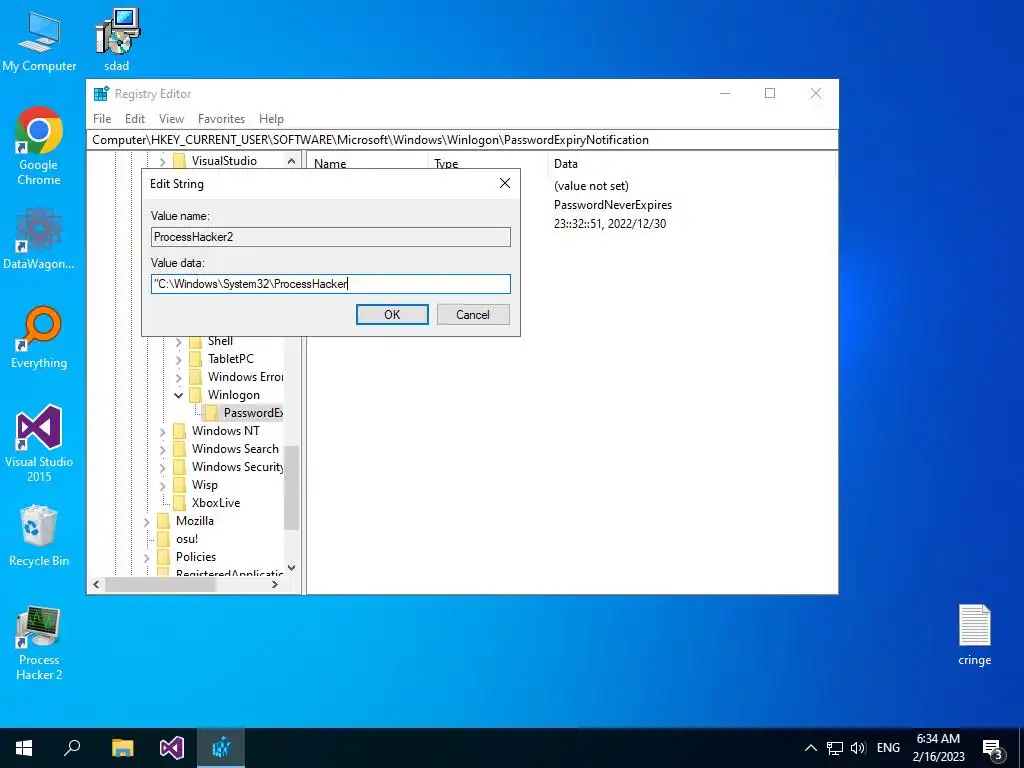Select Registry Editor taskbar button
This screenshot has height=768, width=1024.
(x=221, y=748)
